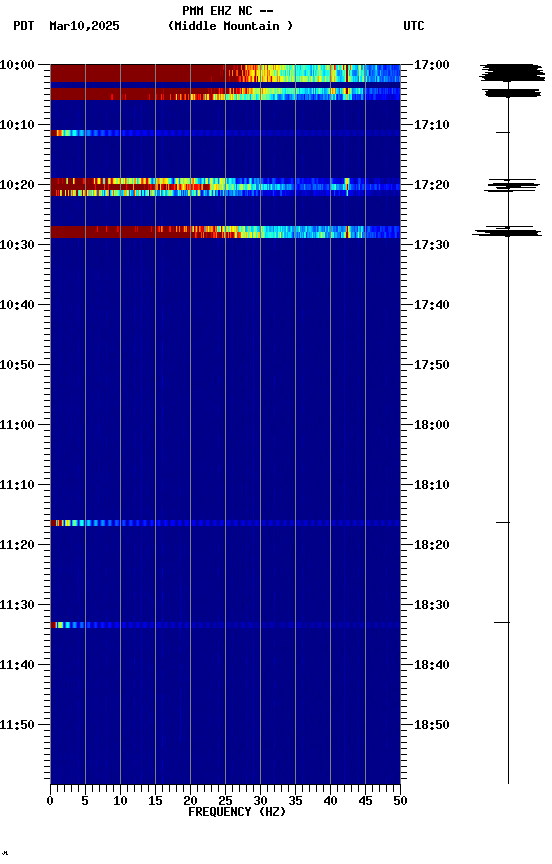Click the '10:50' PDT time label
The width and height of the screenshot is (552, 864).
pos(17,365)
